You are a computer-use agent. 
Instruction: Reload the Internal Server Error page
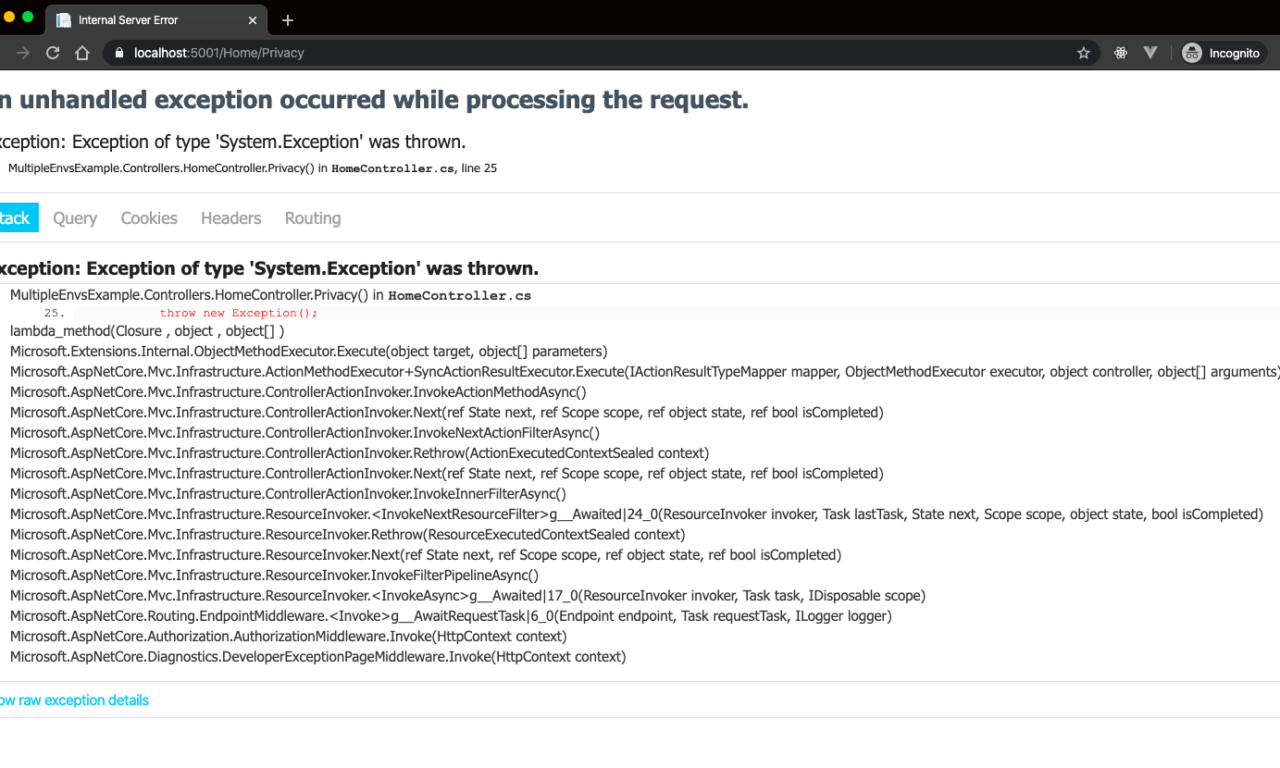point(53,53)
